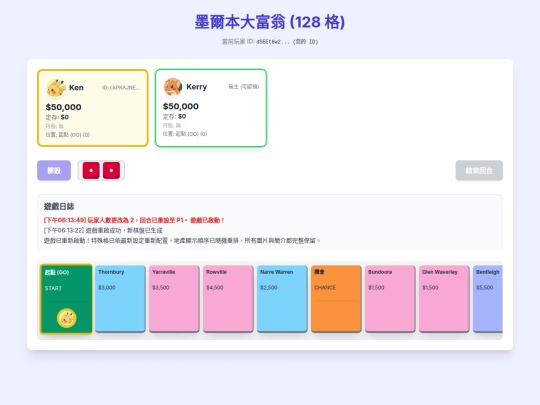This screenshot has width=540, height=405.
Task: Open the Rowville property tile
Action: [x=228, y=299]
